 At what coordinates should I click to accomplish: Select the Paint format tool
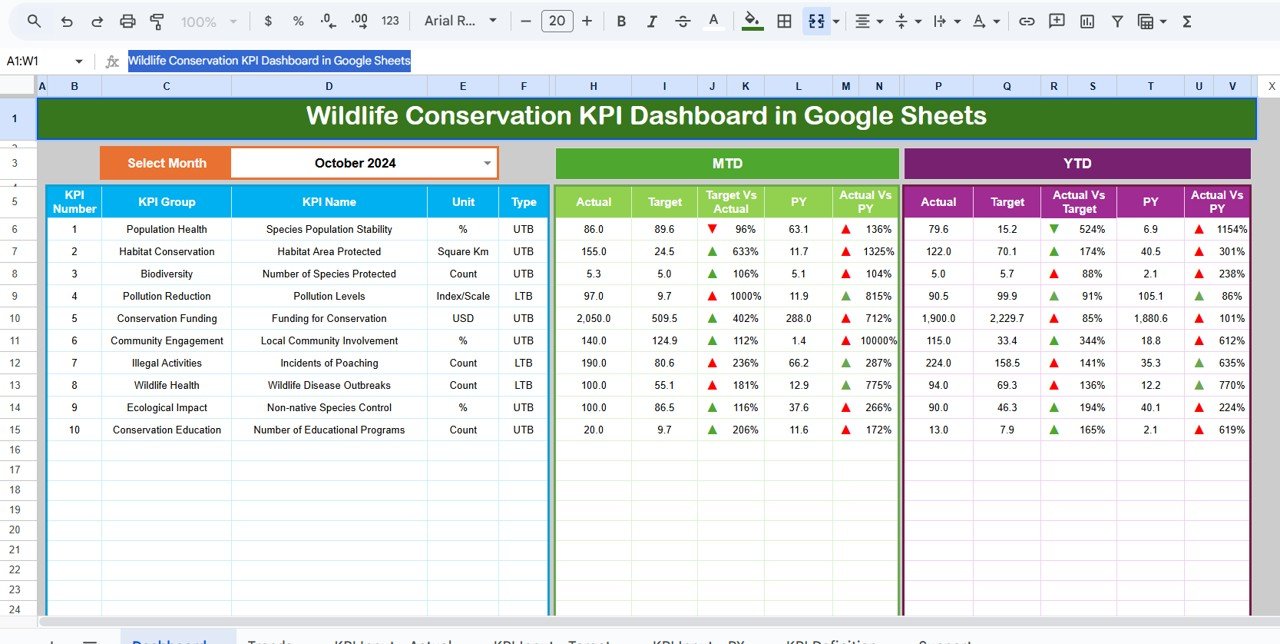157,21
